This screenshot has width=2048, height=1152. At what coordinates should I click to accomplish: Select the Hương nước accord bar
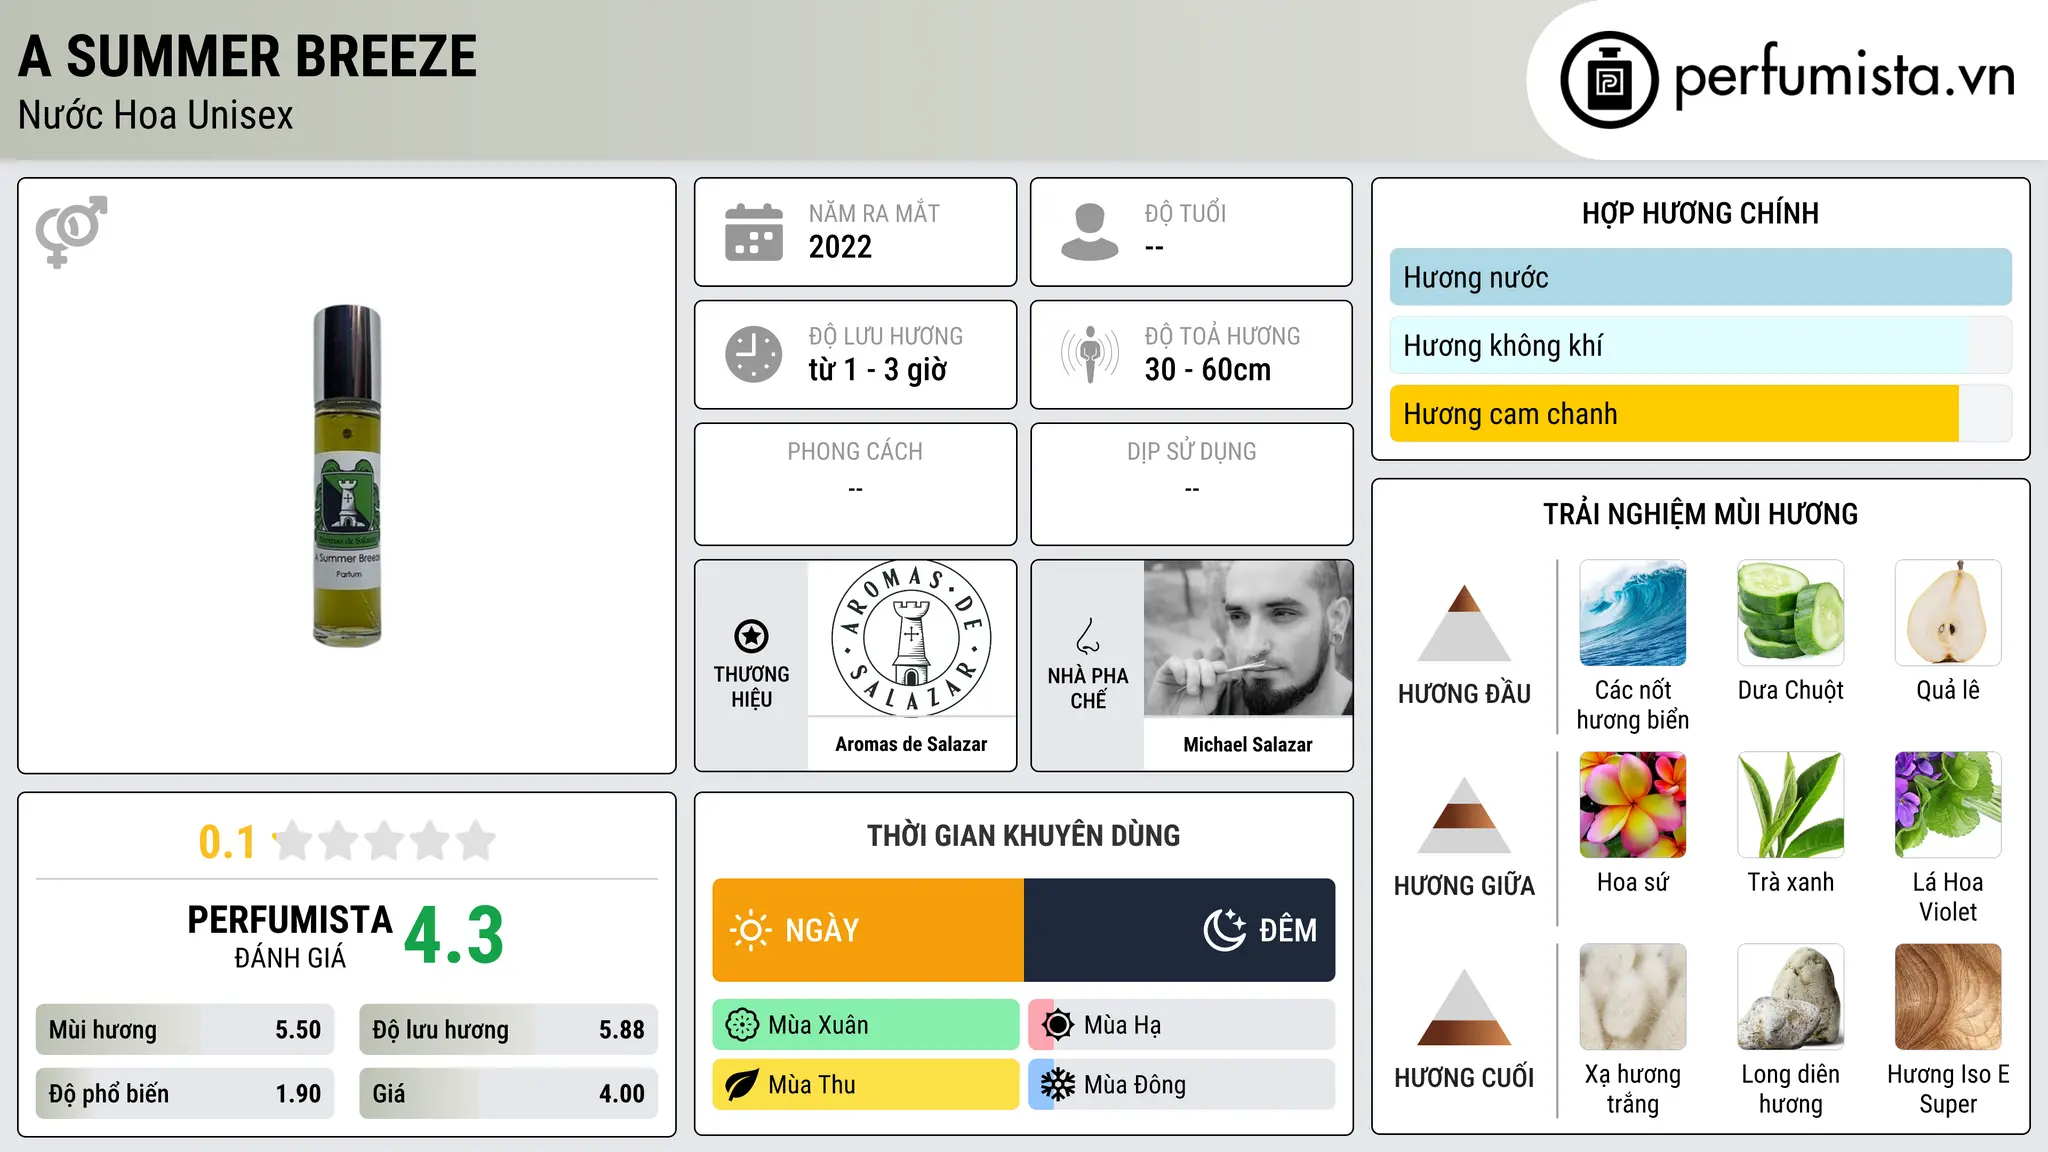[x=1700, y=277]
